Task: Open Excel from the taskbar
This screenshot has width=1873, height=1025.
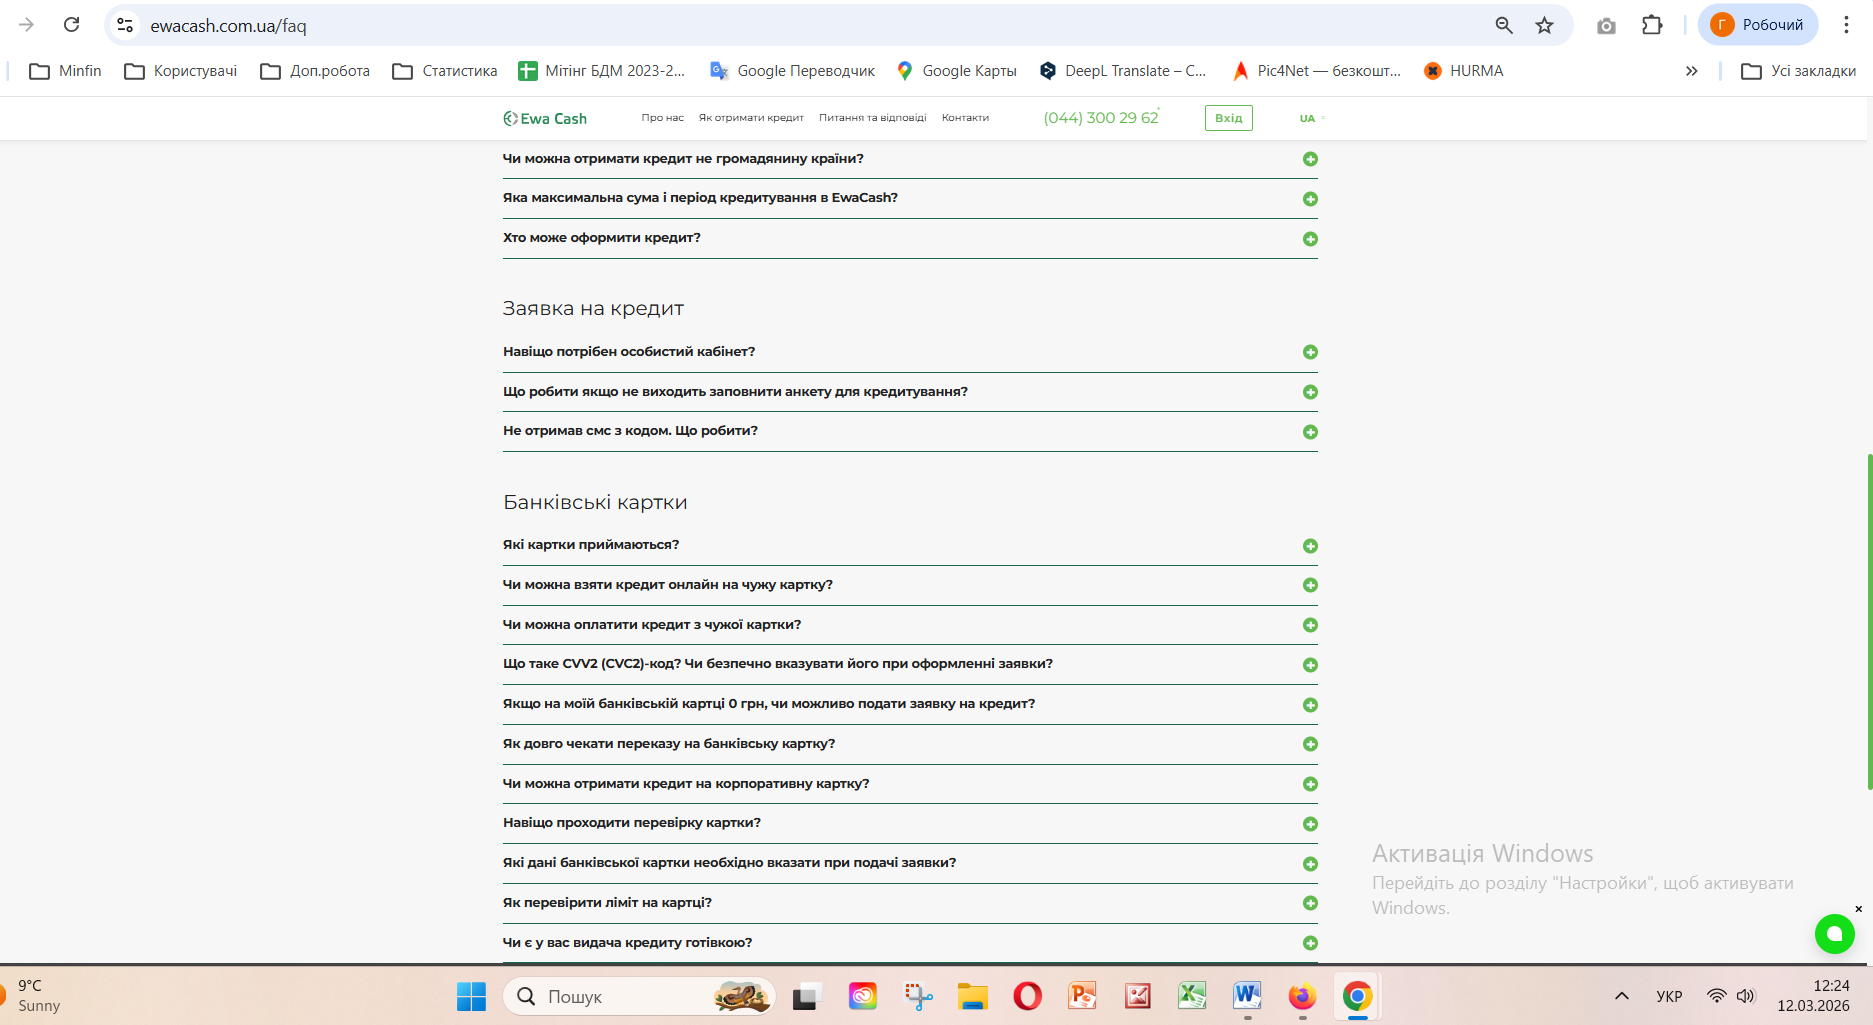Action: point(1192,997)
